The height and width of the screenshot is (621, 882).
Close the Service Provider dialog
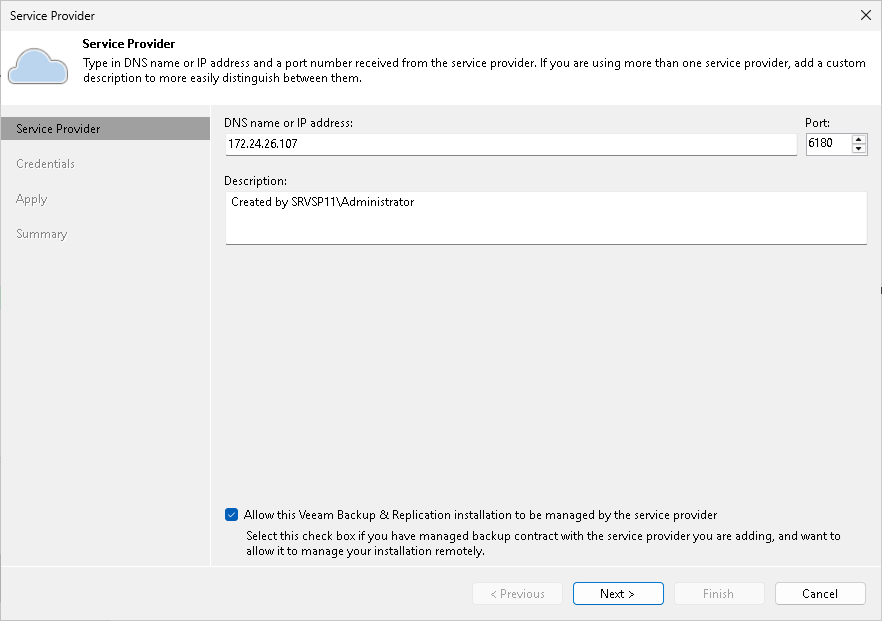(x=866, y=15)
